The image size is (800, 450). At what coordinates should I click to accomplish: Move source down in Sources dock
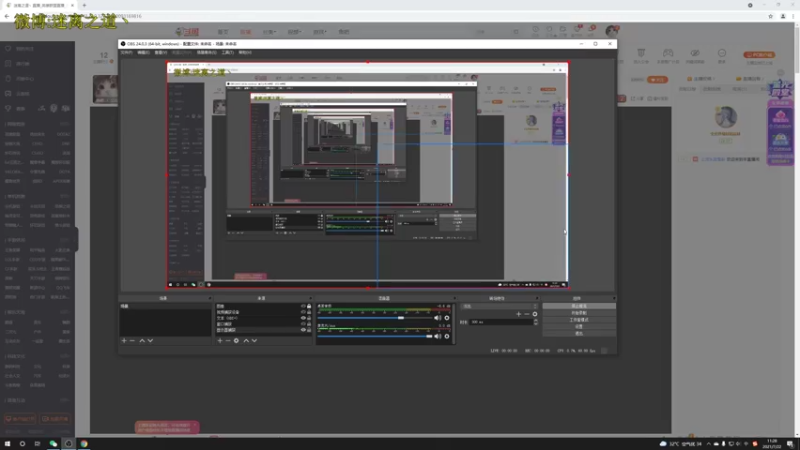(x=254, y=340)
